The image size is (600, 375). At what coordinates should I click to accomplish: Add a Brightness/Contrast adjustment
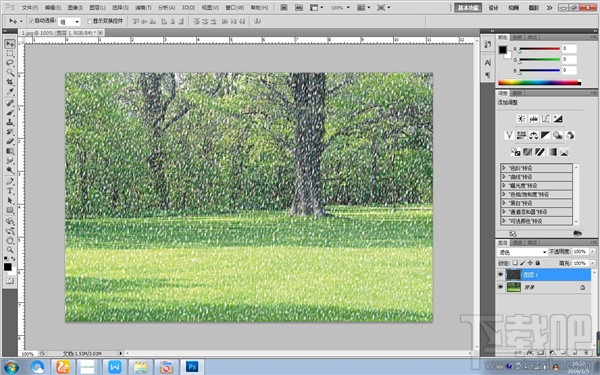coord(521,119)
